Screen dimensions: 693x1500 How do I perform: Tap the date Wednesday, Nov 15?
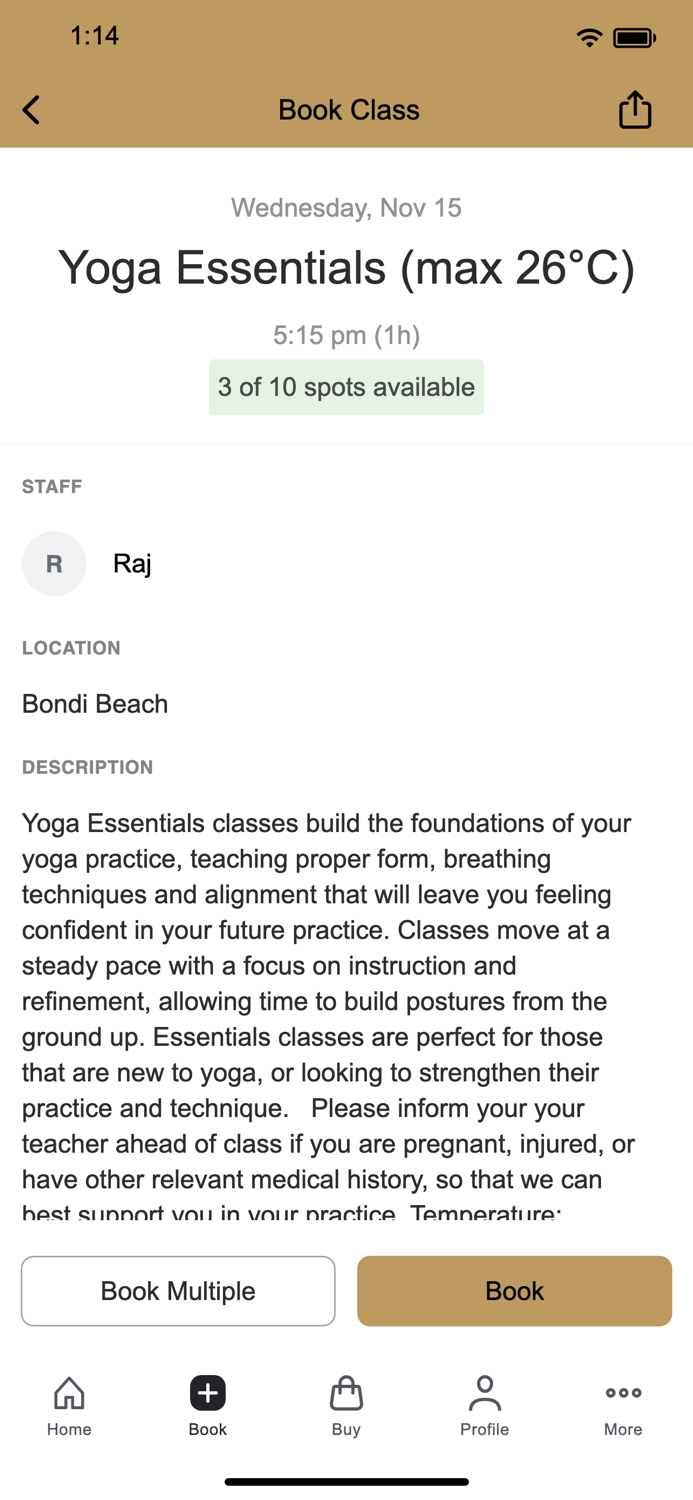coord(346,208)
